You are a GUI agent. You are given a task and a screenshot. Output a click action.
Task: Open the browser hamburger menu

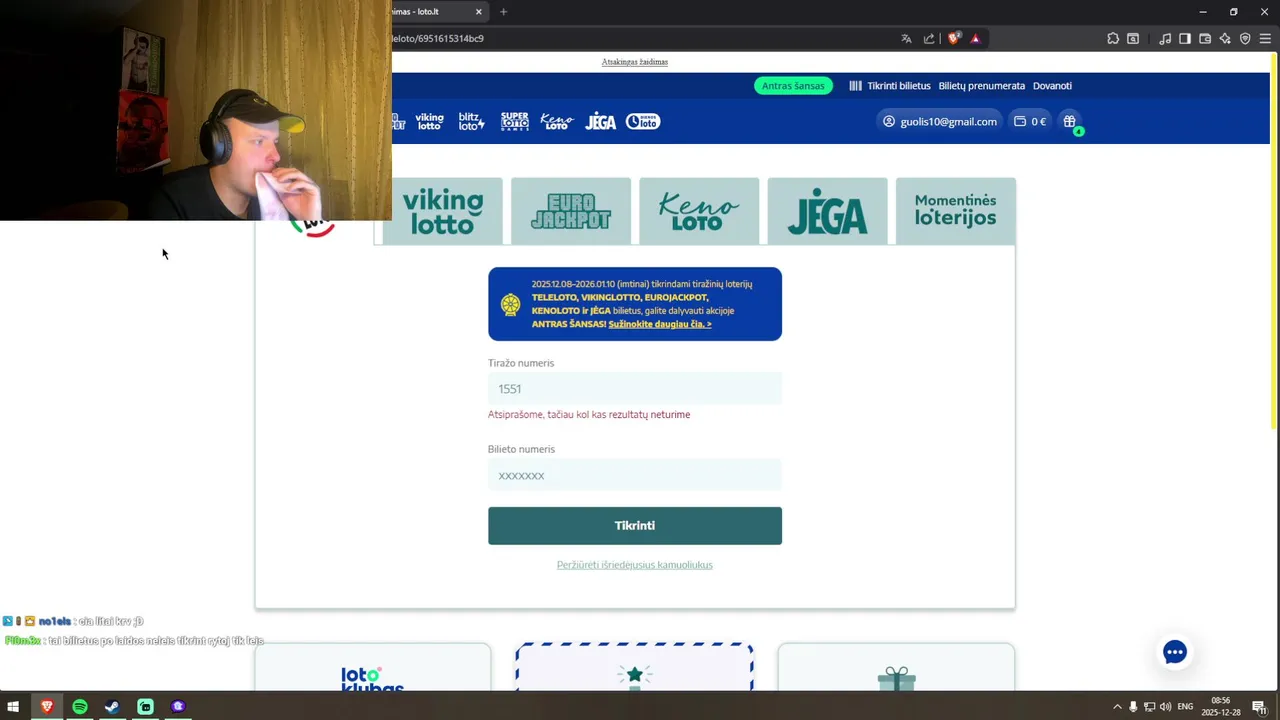tap(1265, 38)
